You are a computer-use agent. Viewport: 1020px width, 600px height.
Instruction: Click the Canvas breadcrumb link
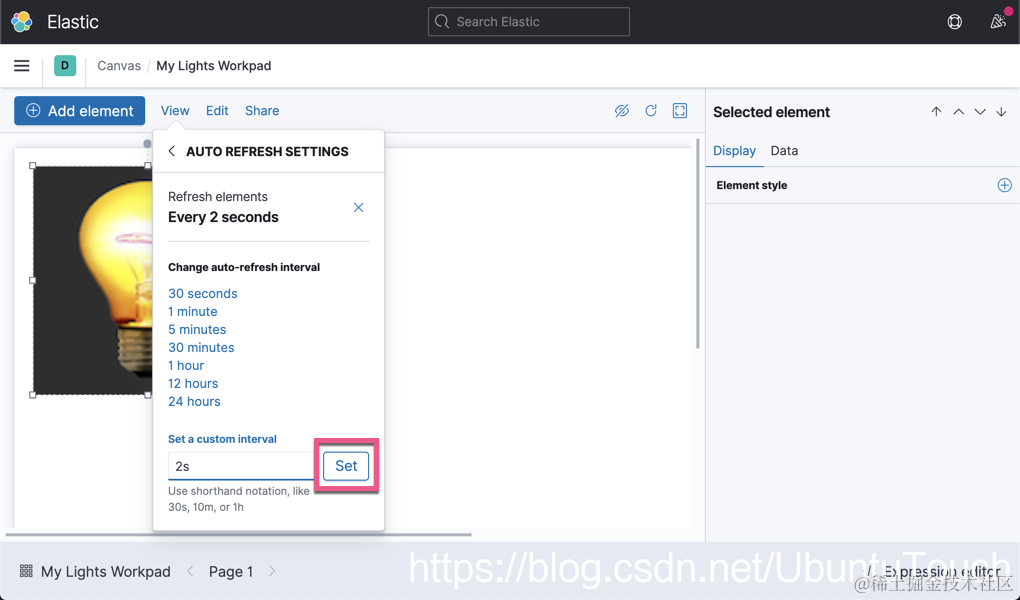(119, 66)
